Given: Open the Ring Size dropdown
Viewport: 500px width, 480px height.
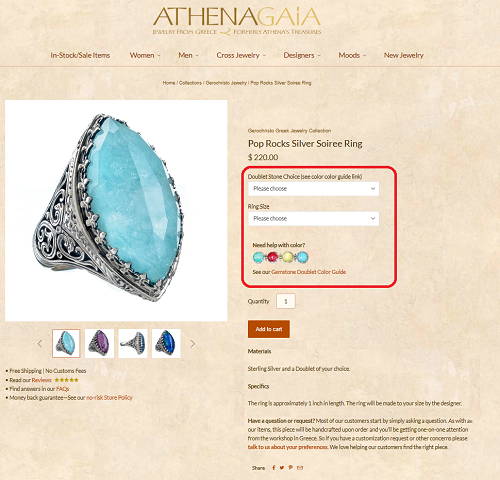Looking at the screenshot, I should pos(314,219).
